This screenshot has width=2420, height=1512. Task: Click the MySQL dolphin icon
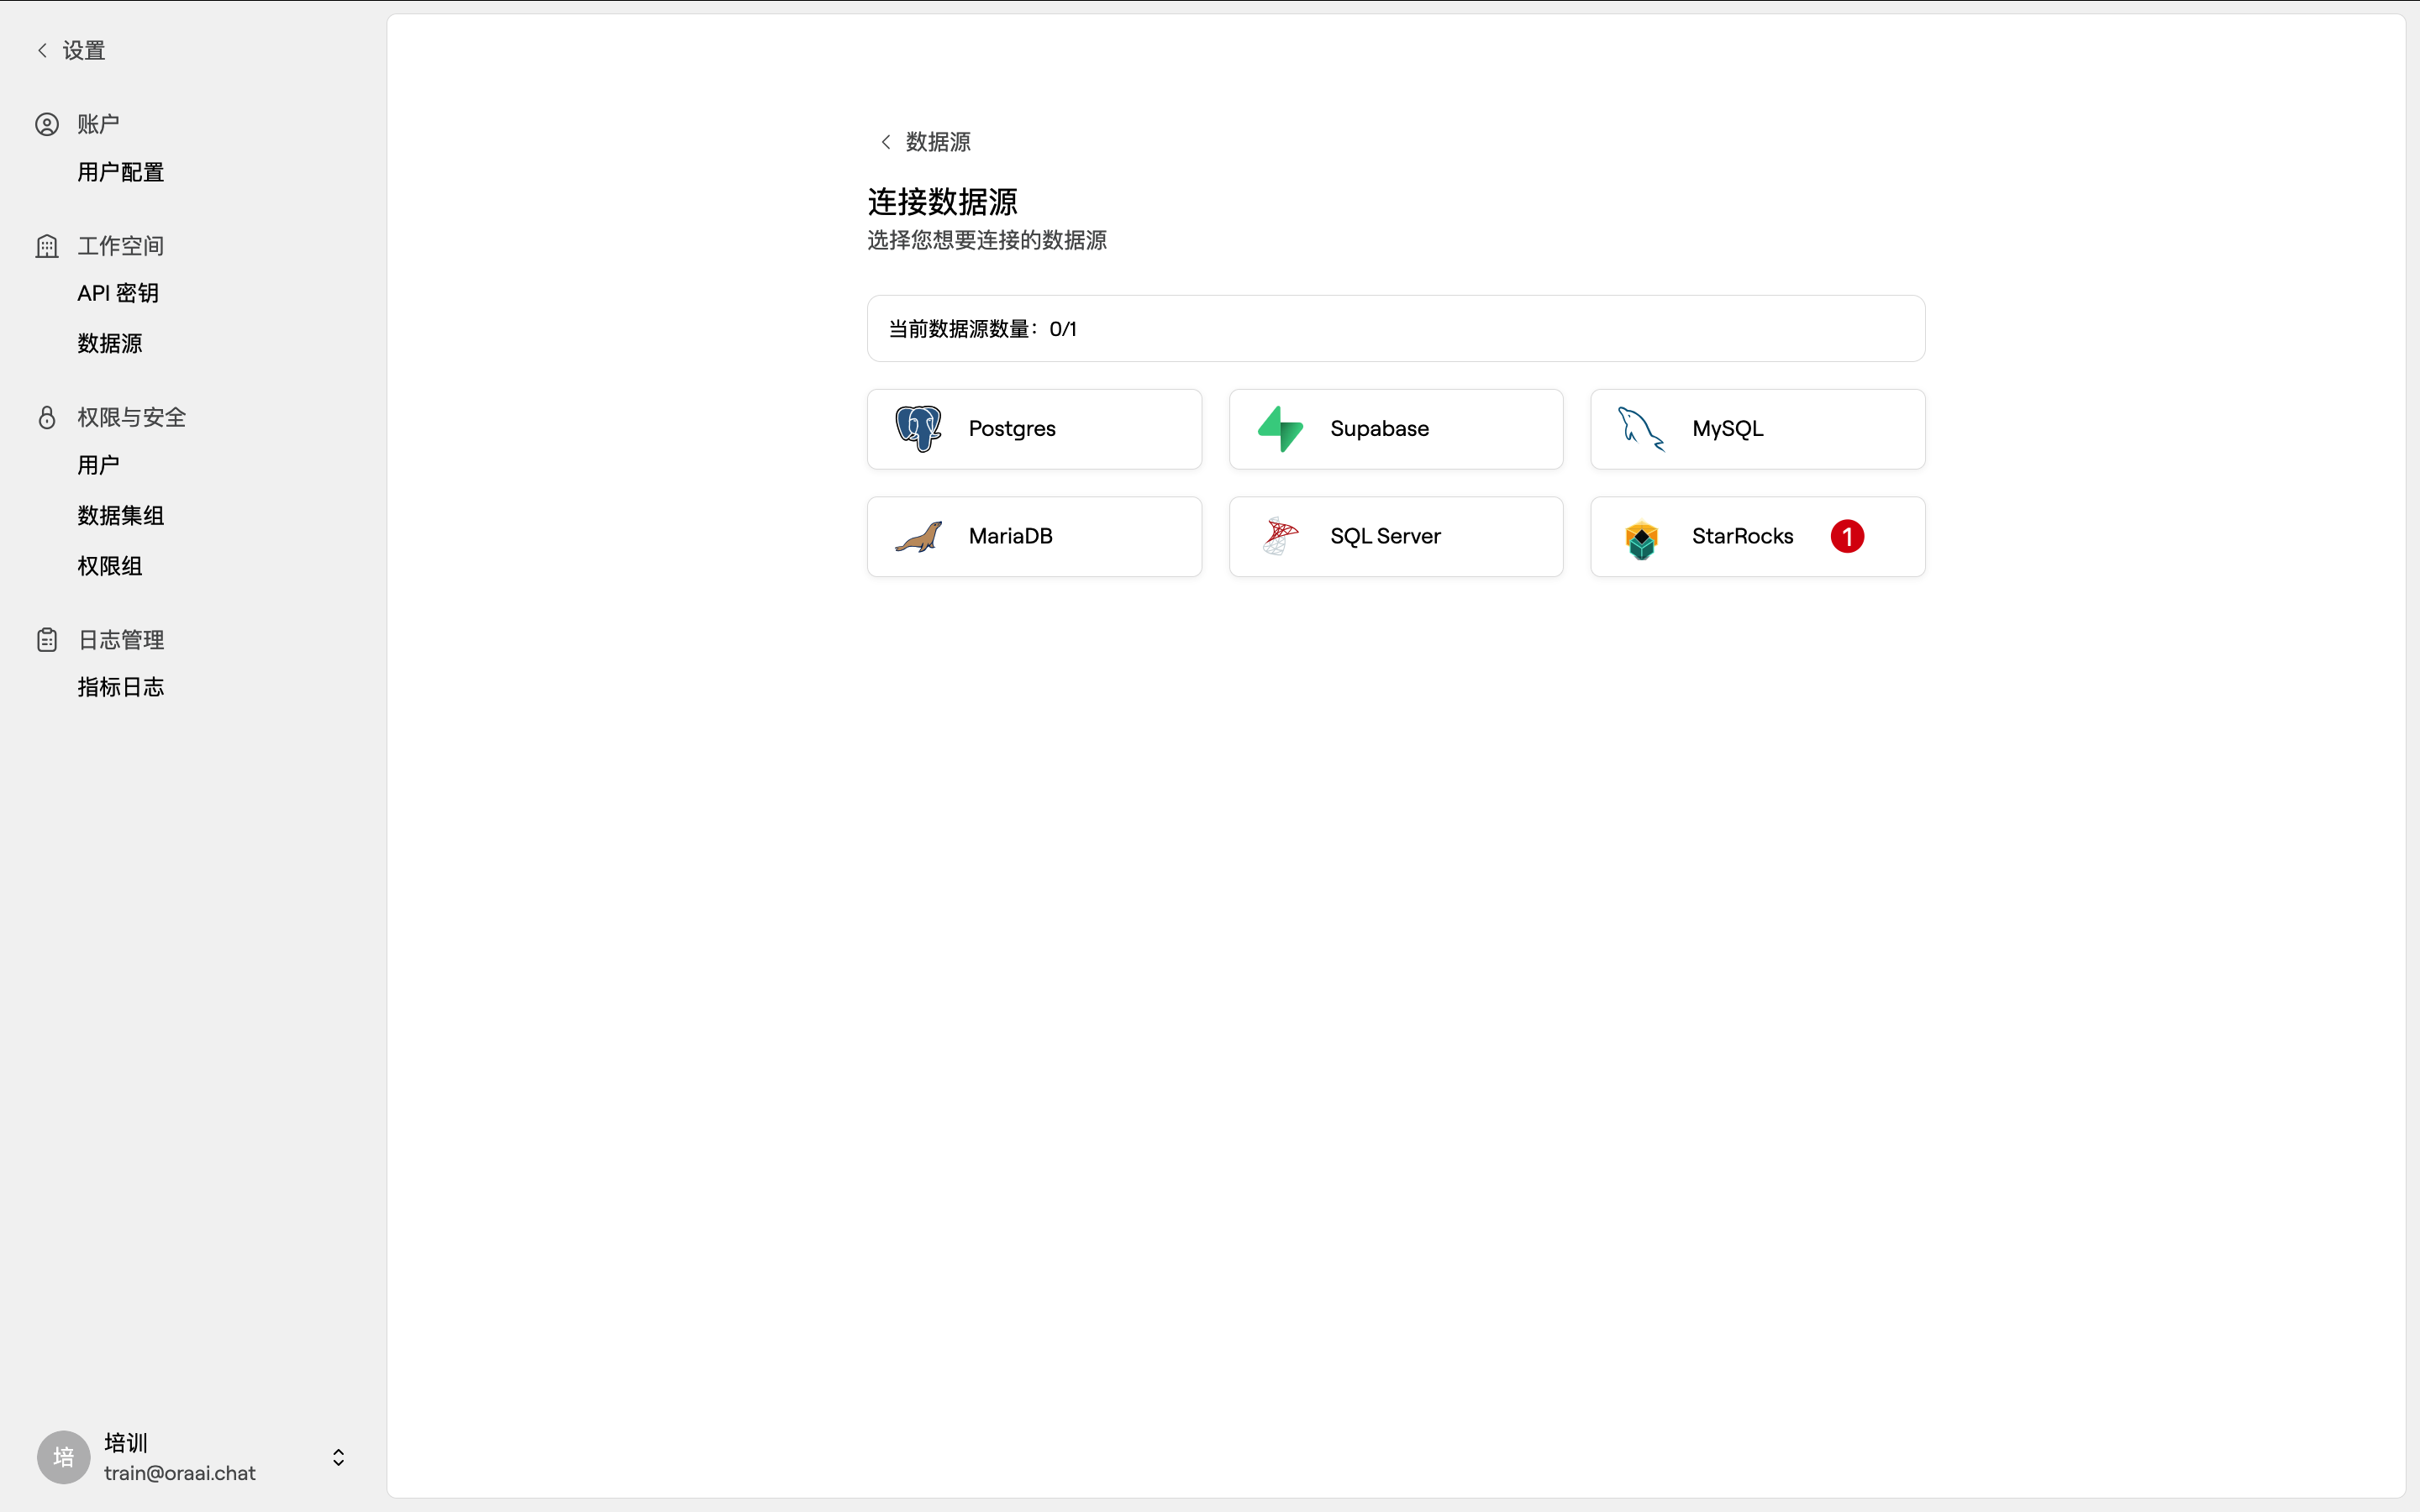(x=1641, y=429)
